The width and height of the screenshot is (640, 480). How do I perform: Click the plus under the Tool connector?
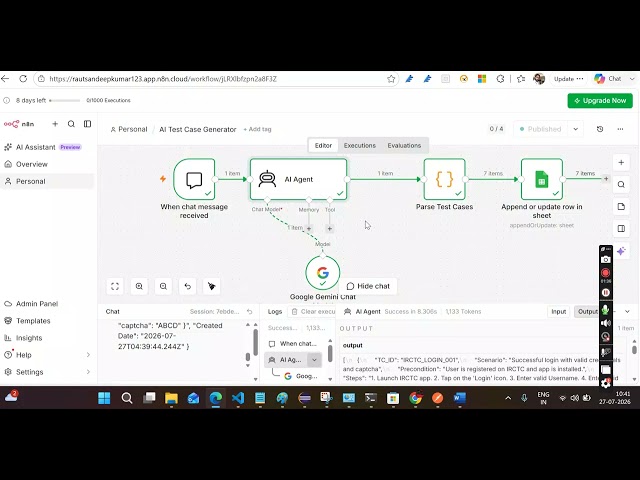tap(330, 229)
